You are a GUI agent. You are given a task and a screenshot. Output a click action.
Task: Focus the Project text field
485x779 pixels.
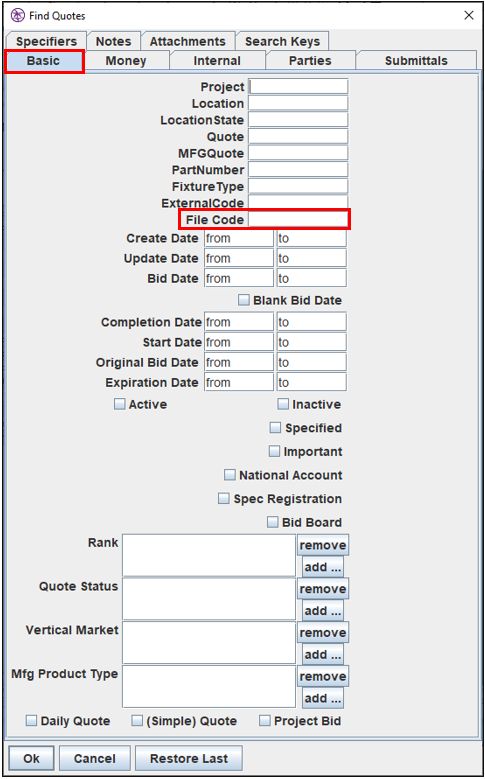(x=298, y=87)
